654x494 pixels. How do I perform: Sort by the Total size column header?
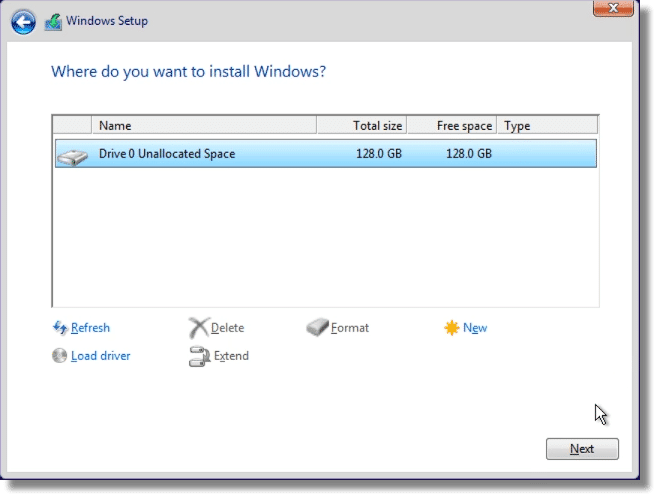(362, 126)
